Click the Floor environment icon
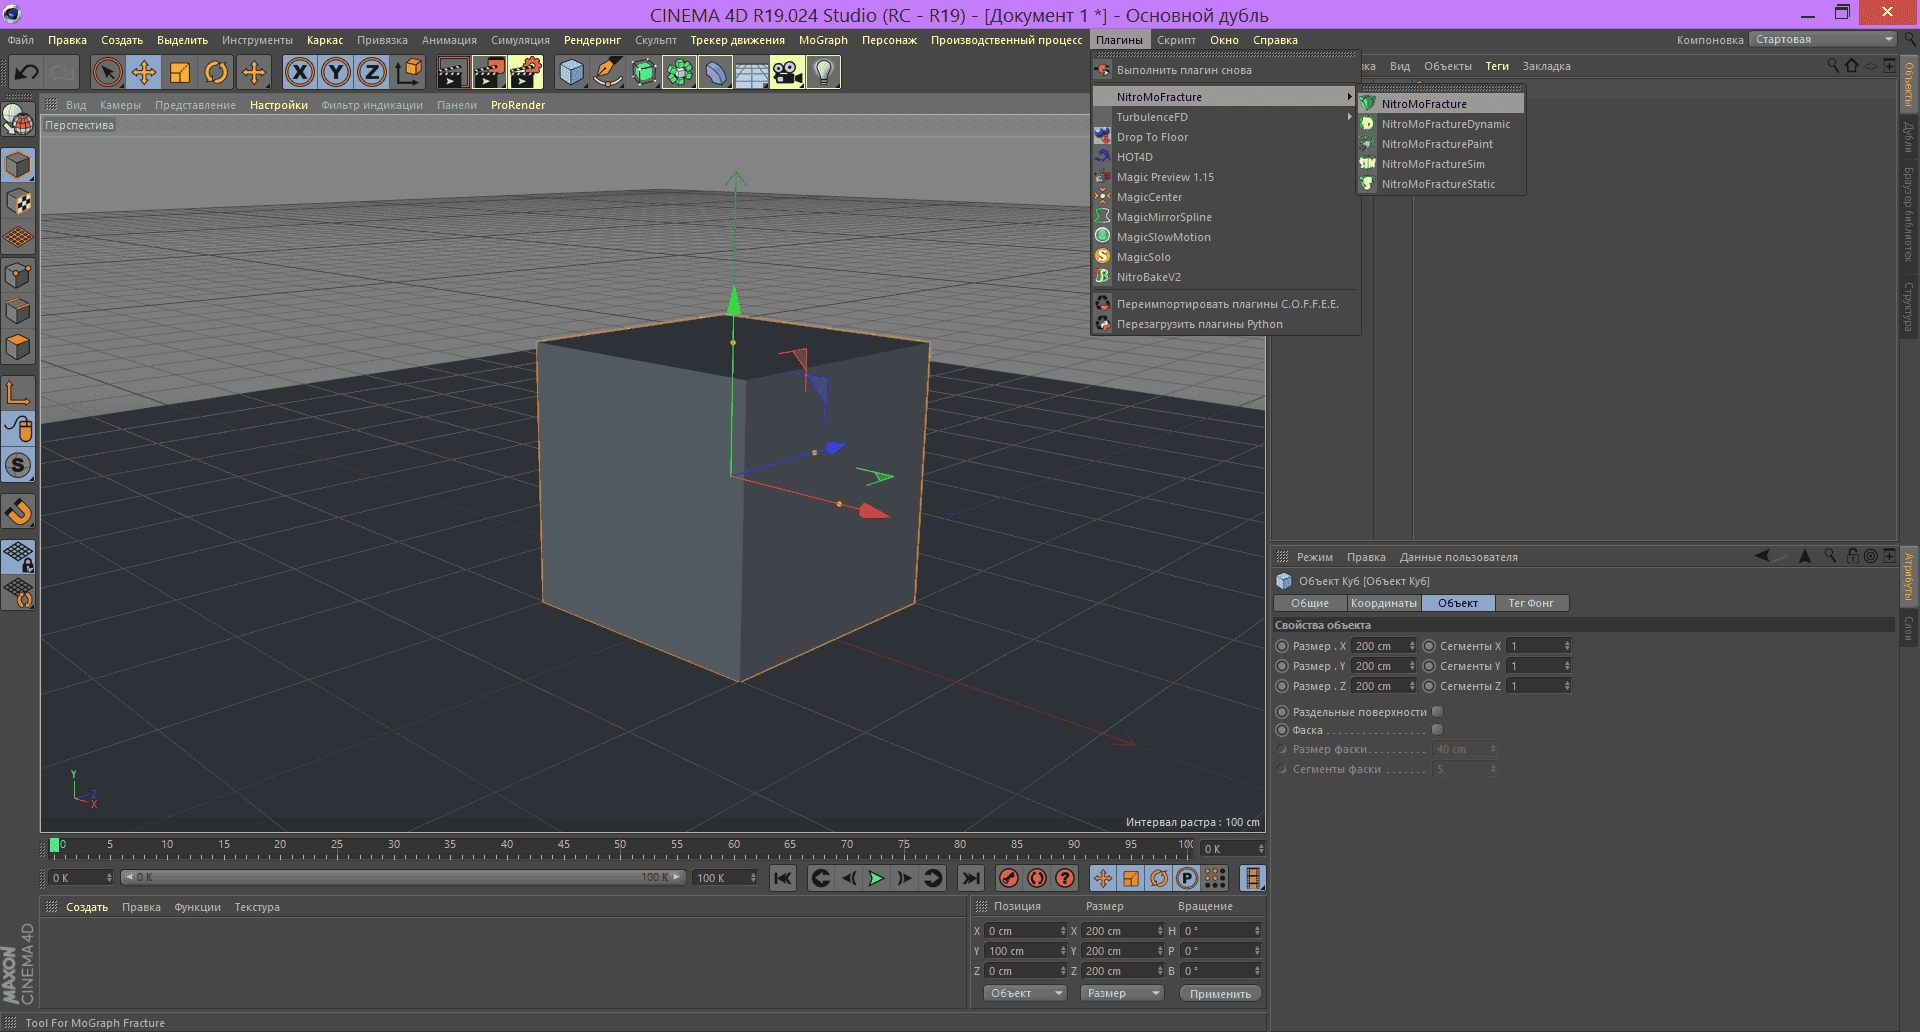 (751, 72)
